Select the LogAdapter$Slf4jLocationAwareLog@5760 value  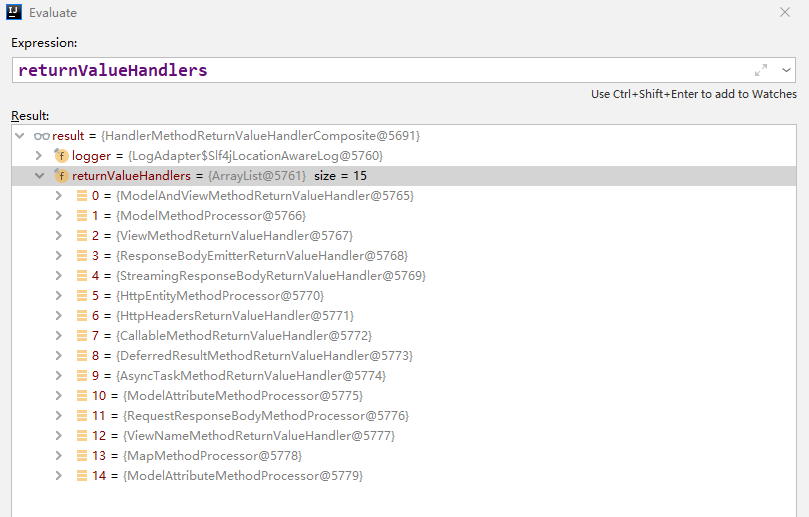point(255,156)
